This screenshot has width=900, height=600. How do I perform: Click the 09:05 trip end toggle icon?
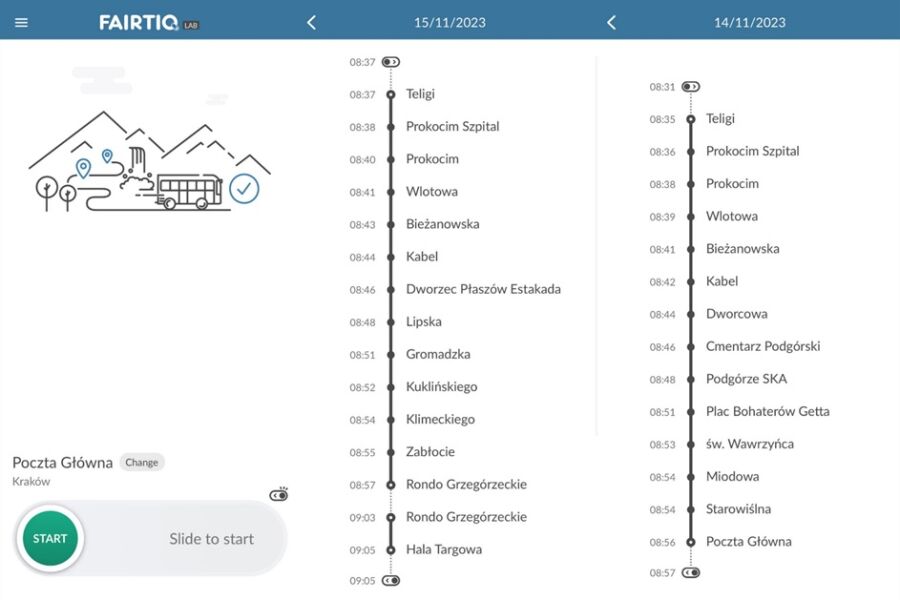(391, 580)
